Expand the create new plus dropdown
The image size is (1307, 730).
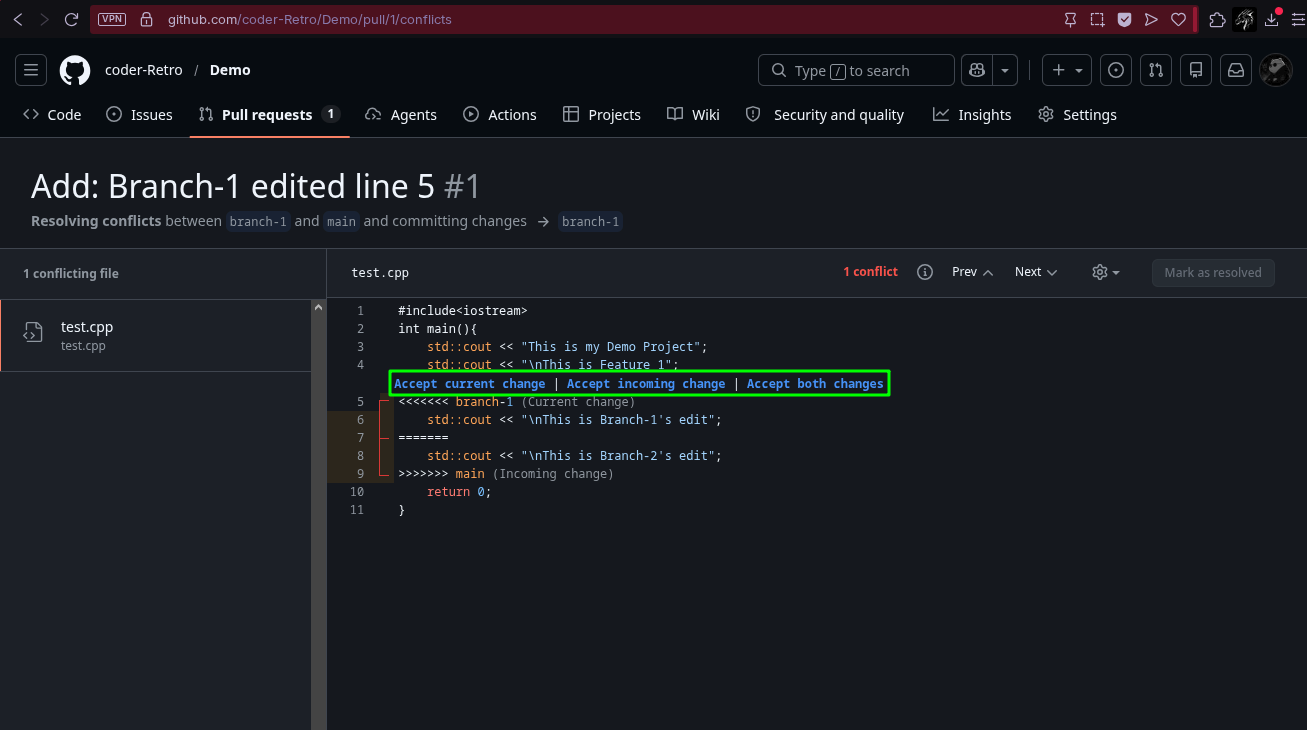(1067, 70)
